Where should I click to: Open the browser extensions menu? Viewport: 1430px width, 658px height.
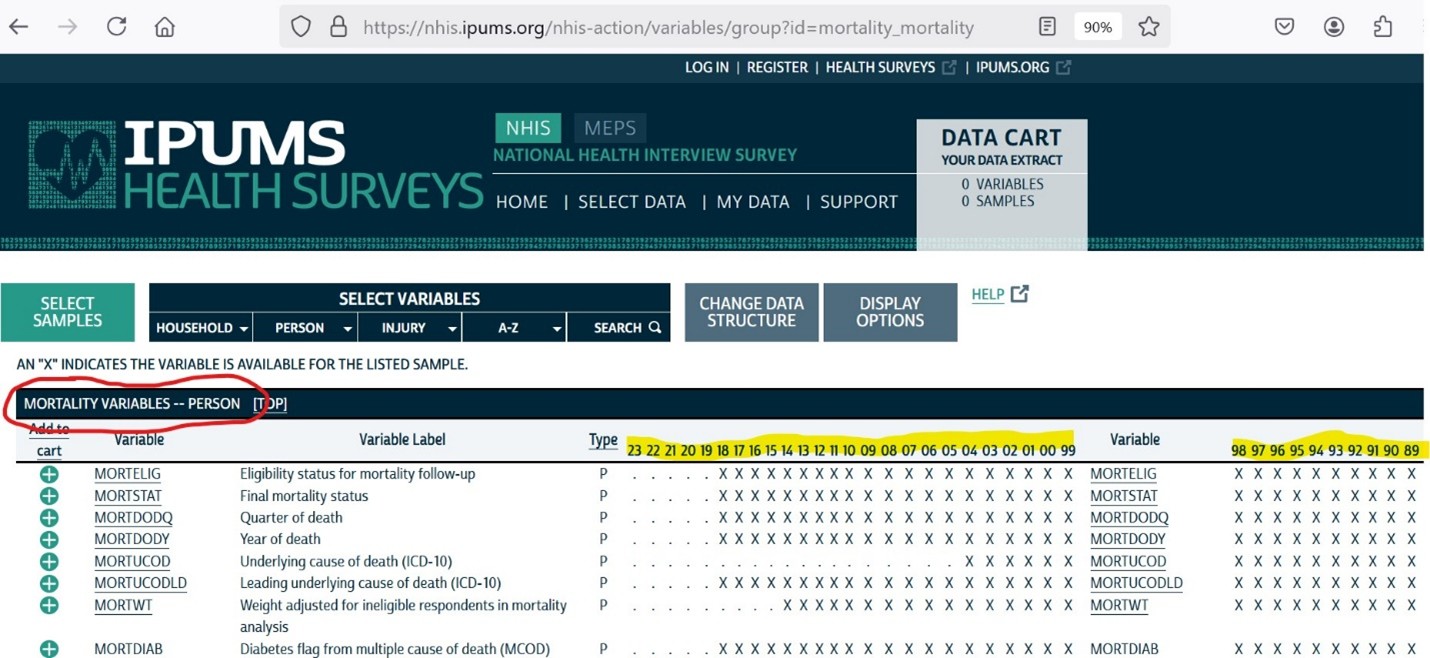[1383, 27]
